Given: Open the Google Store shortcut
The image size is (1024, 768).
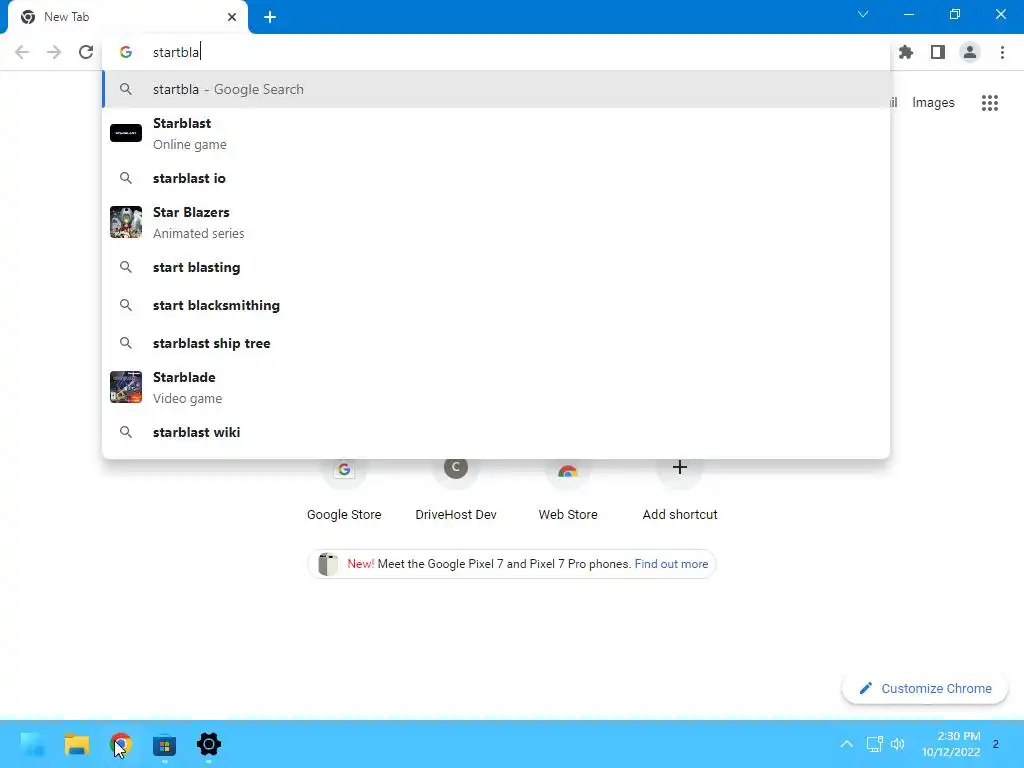Looking at the screenshot, I should pyautogui.click(x=344, y=490).
